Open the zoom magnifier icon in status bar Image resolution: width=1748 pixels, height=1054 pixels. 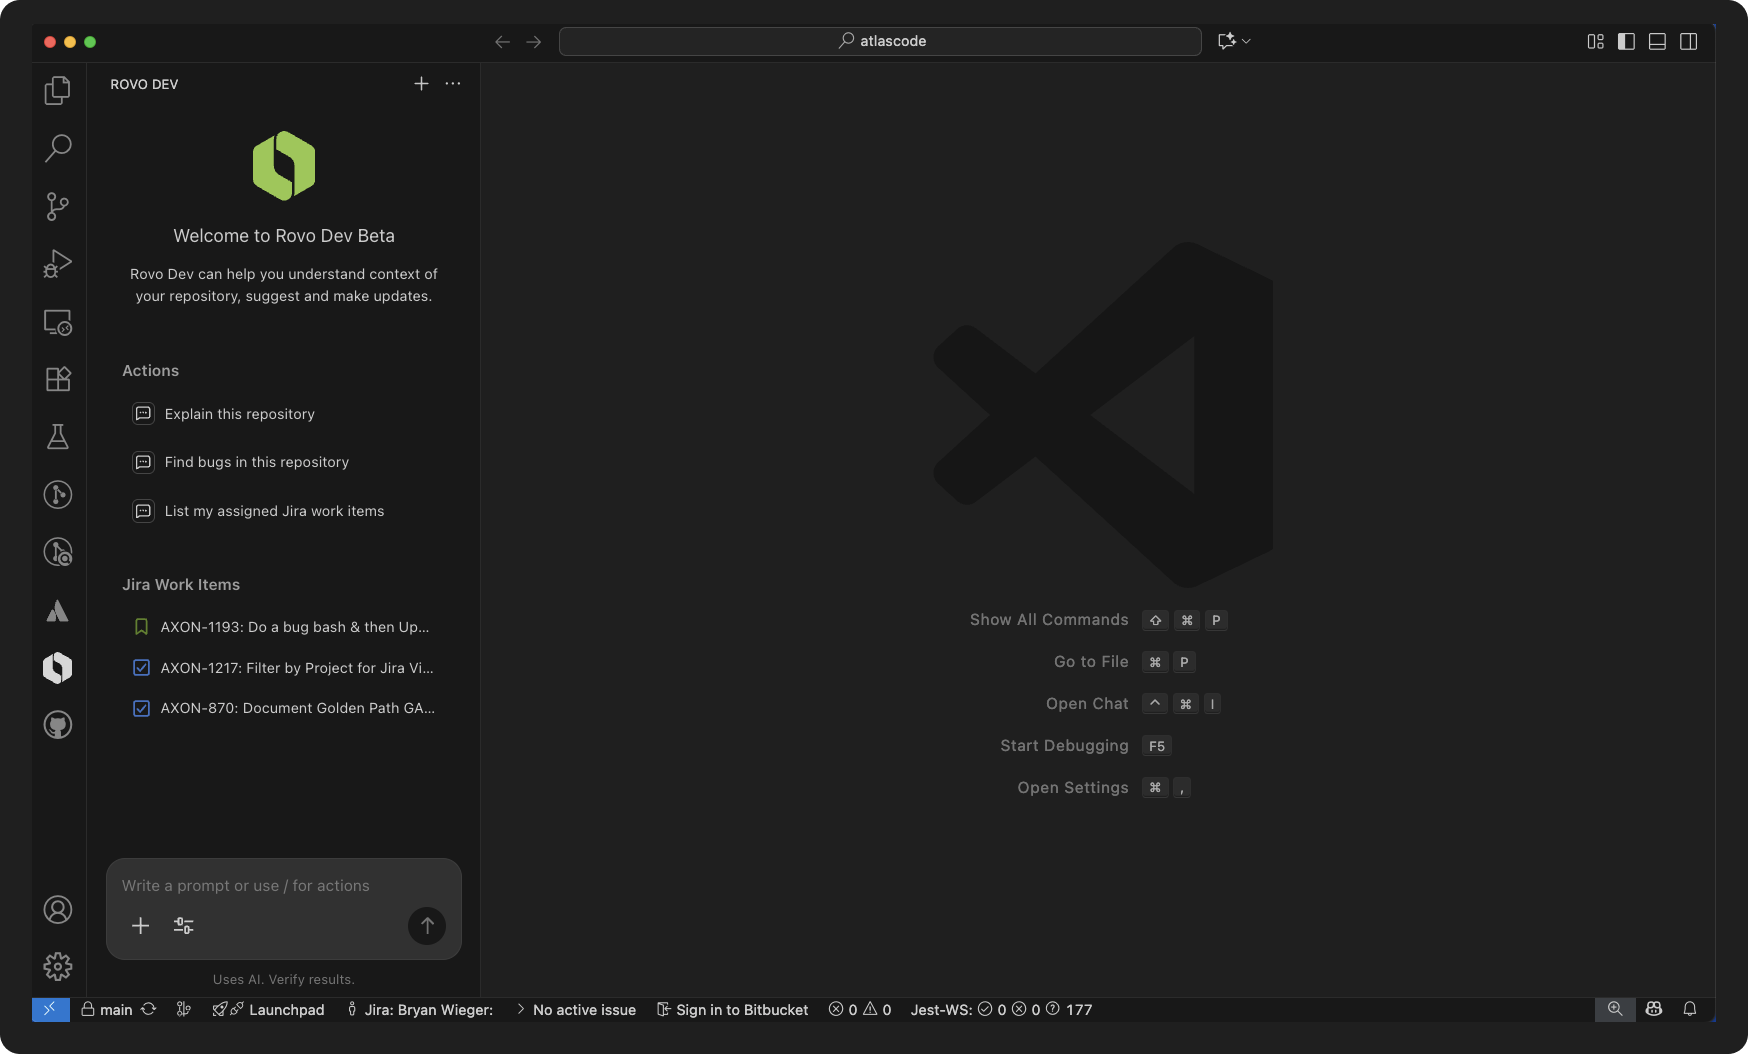1615,1009
